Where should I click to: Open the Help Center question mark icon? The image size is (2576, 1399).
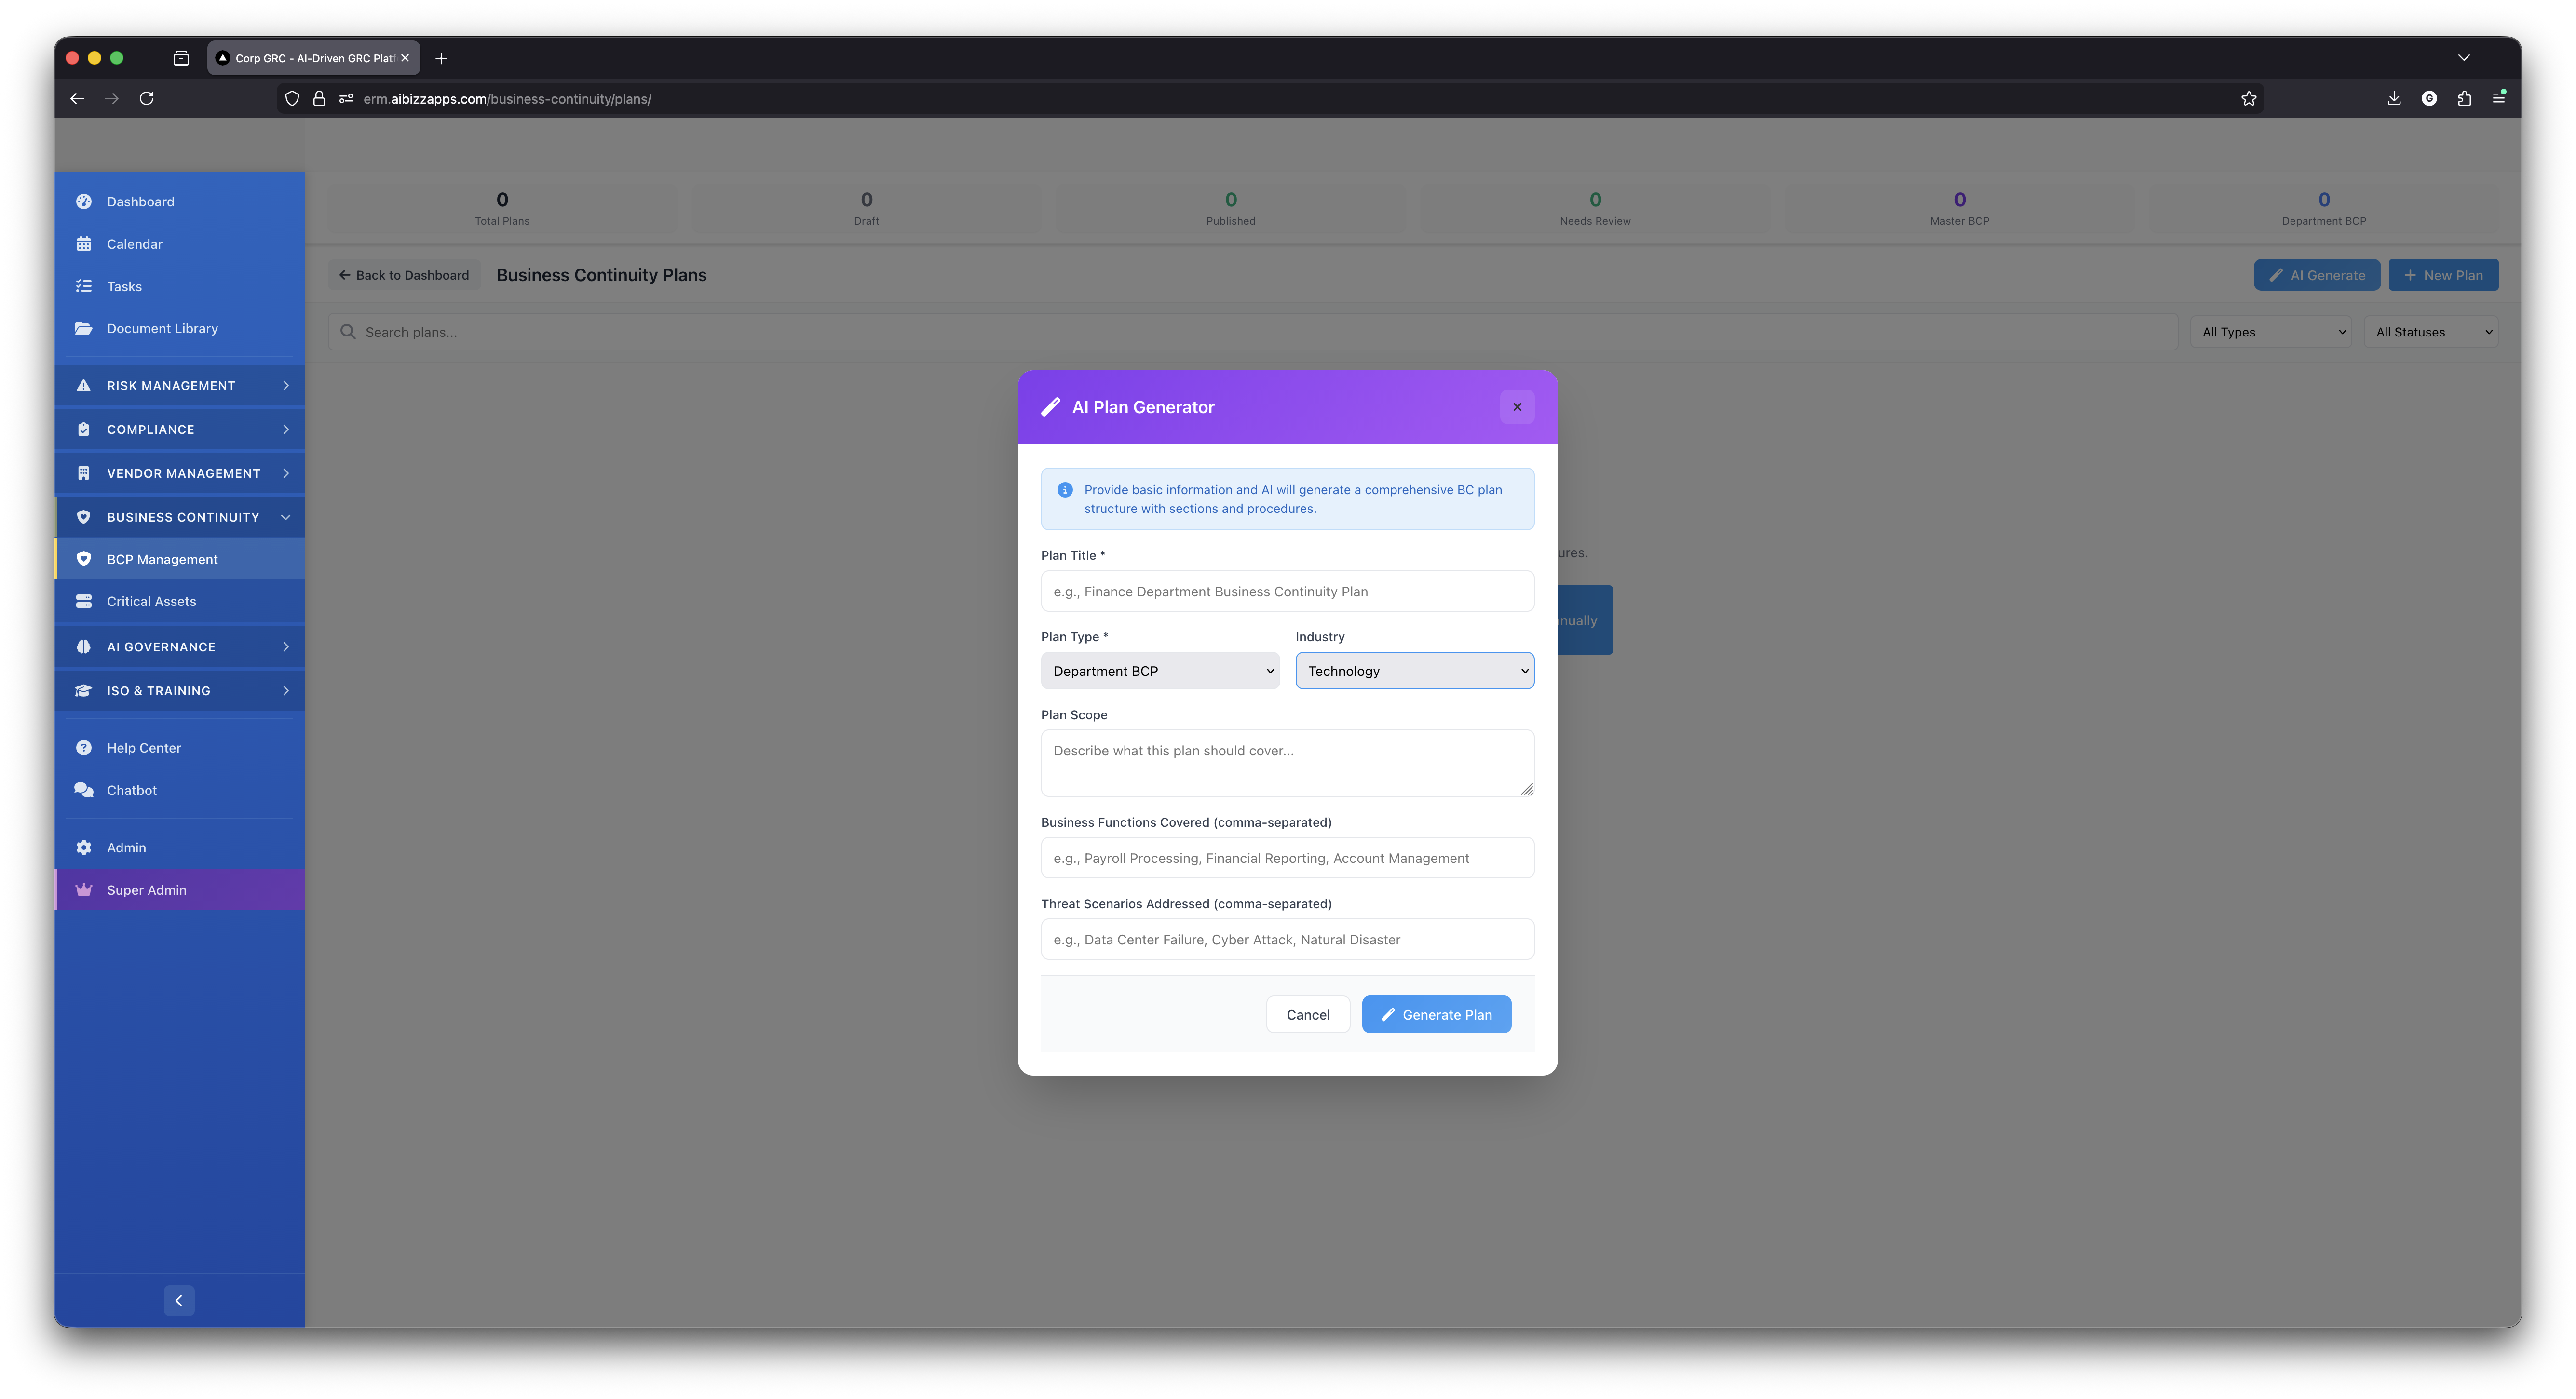(84, 747)
